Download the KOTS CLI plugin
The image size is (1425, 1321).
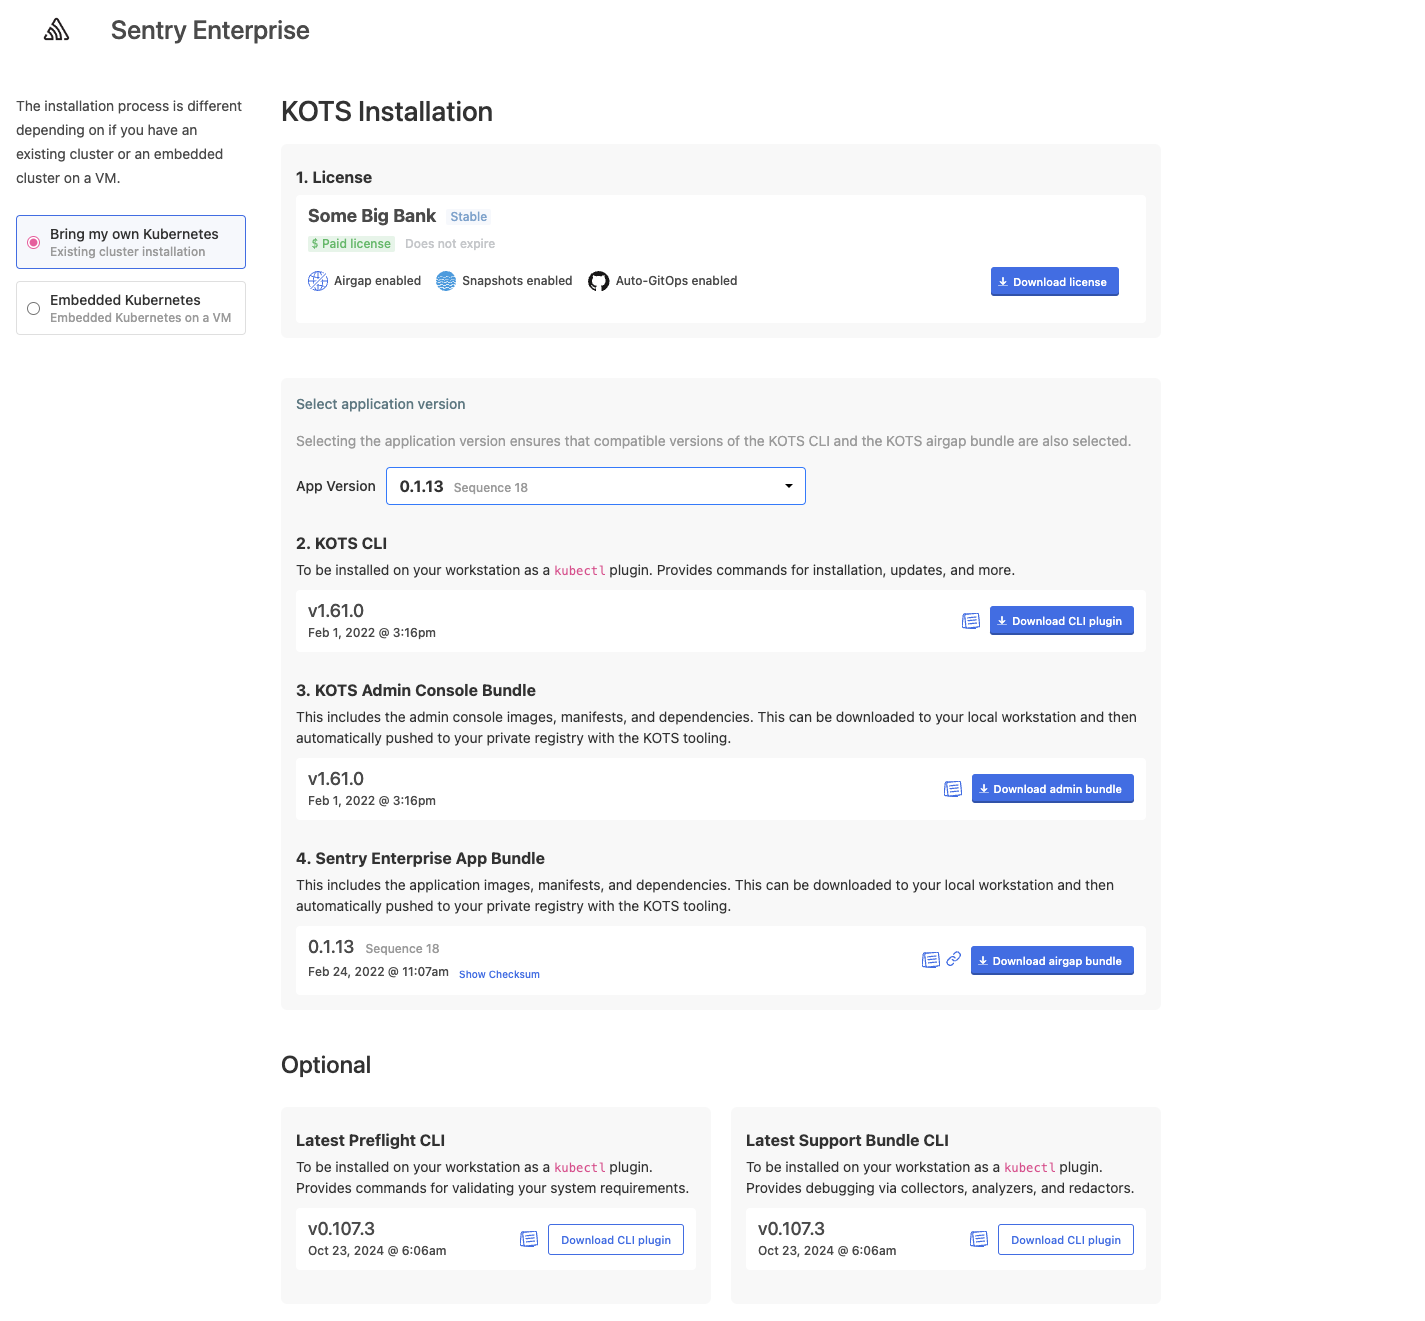click(x=1062, y=621)
